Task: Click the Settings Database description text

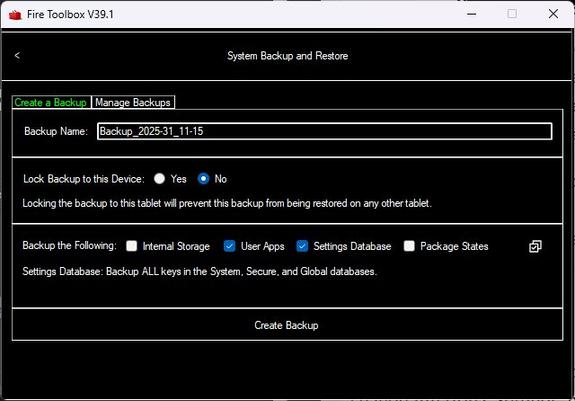Action: (x=199, y=272)
